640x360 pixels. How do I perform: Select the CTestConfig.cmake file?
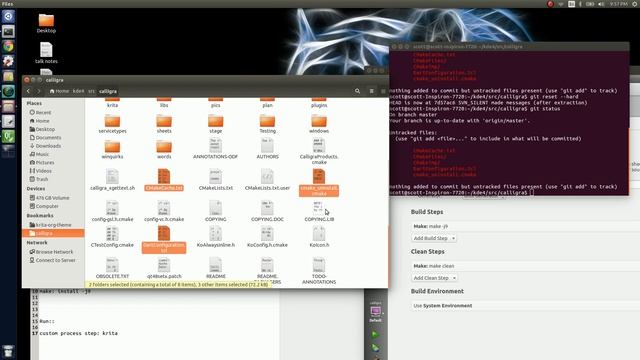pyautogui.click(x=112, y=237)
